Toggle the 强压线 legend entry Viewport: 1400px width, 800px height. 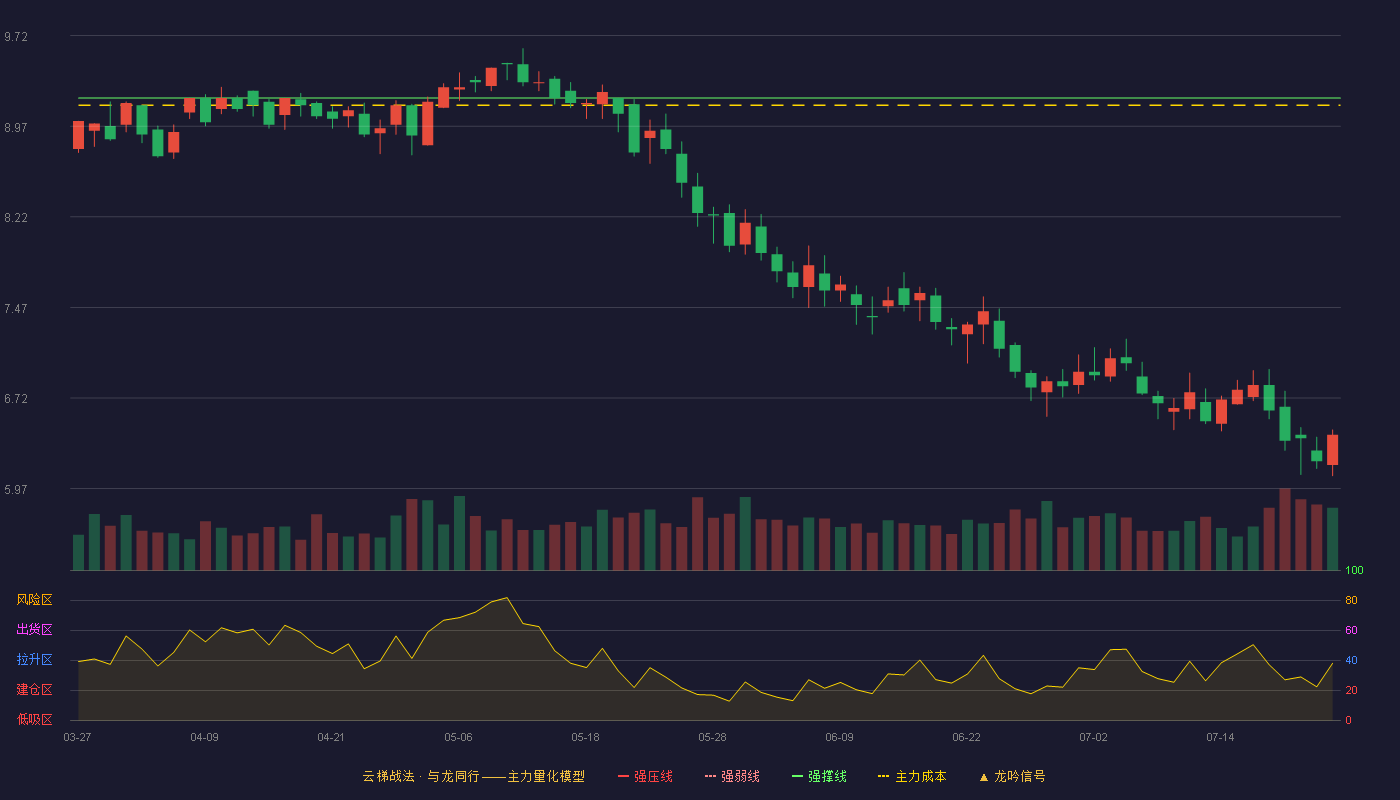tap(645, 776)
